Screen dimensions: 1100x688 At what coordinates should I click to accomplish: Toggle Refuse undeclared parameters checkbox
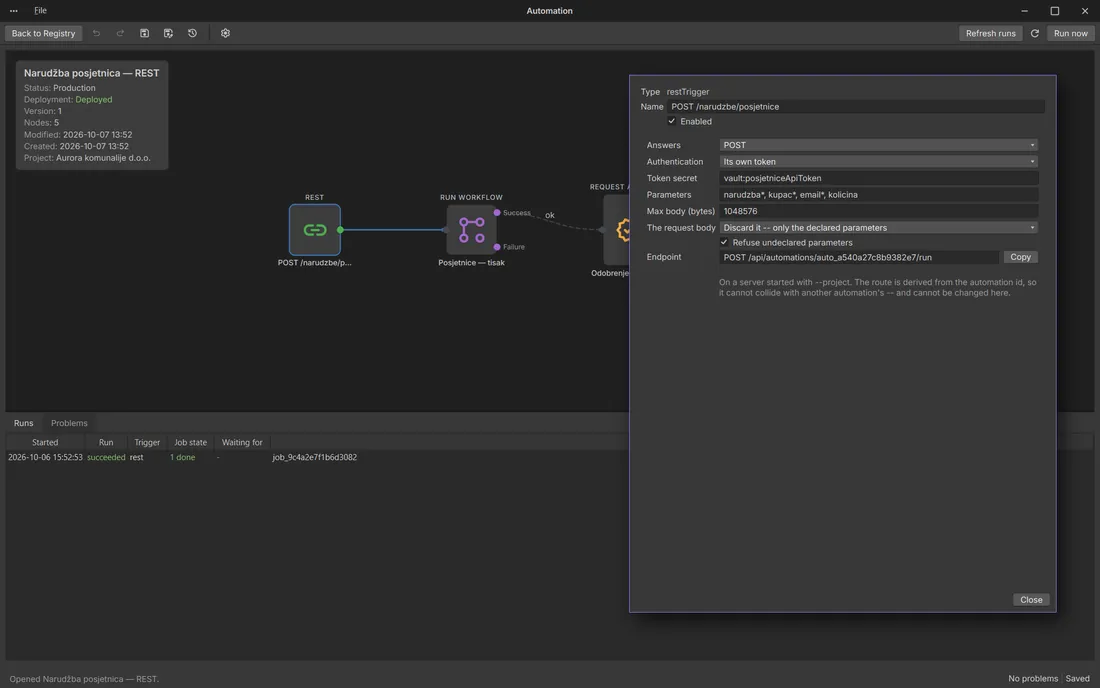tap(724, 242)
